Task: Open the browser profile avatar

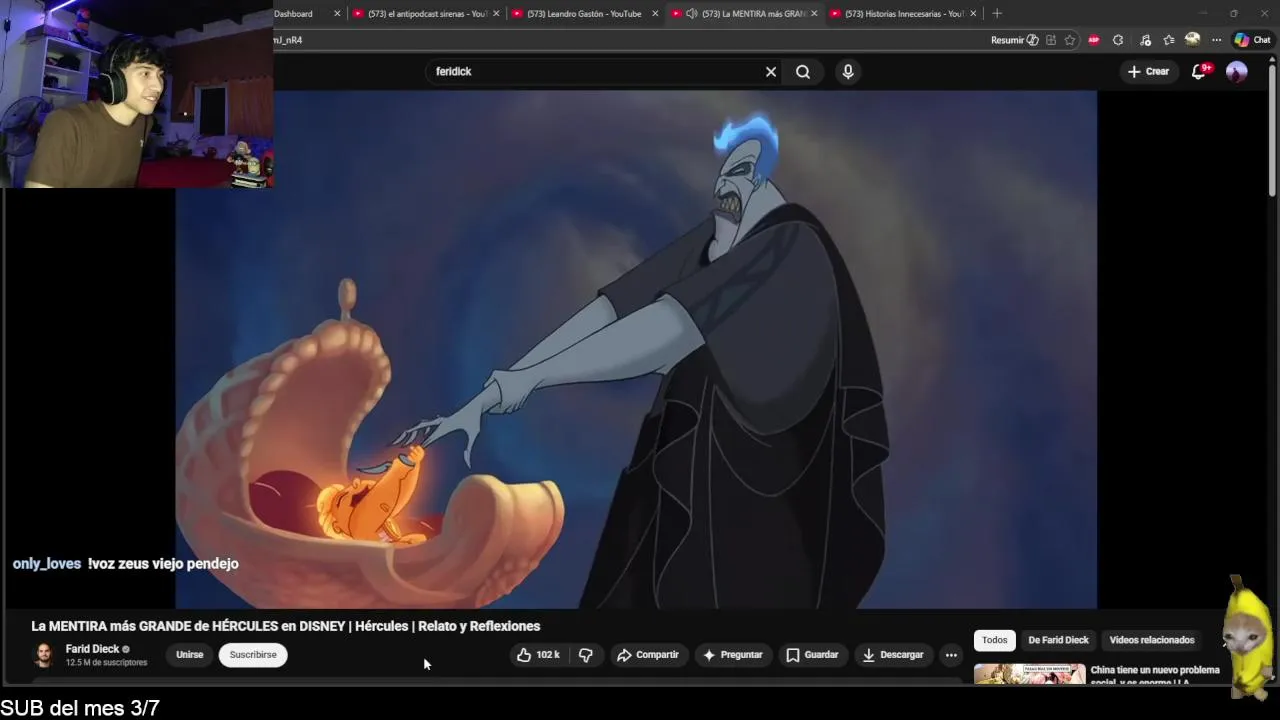Action: click(1192, 39)
